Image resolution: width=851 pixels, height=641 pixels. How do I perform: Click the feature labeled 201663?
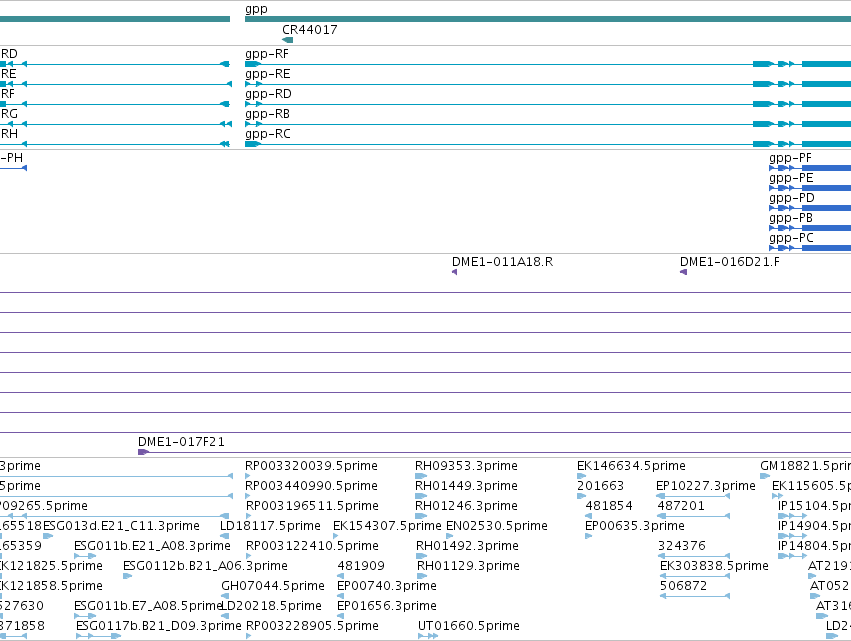600,486
